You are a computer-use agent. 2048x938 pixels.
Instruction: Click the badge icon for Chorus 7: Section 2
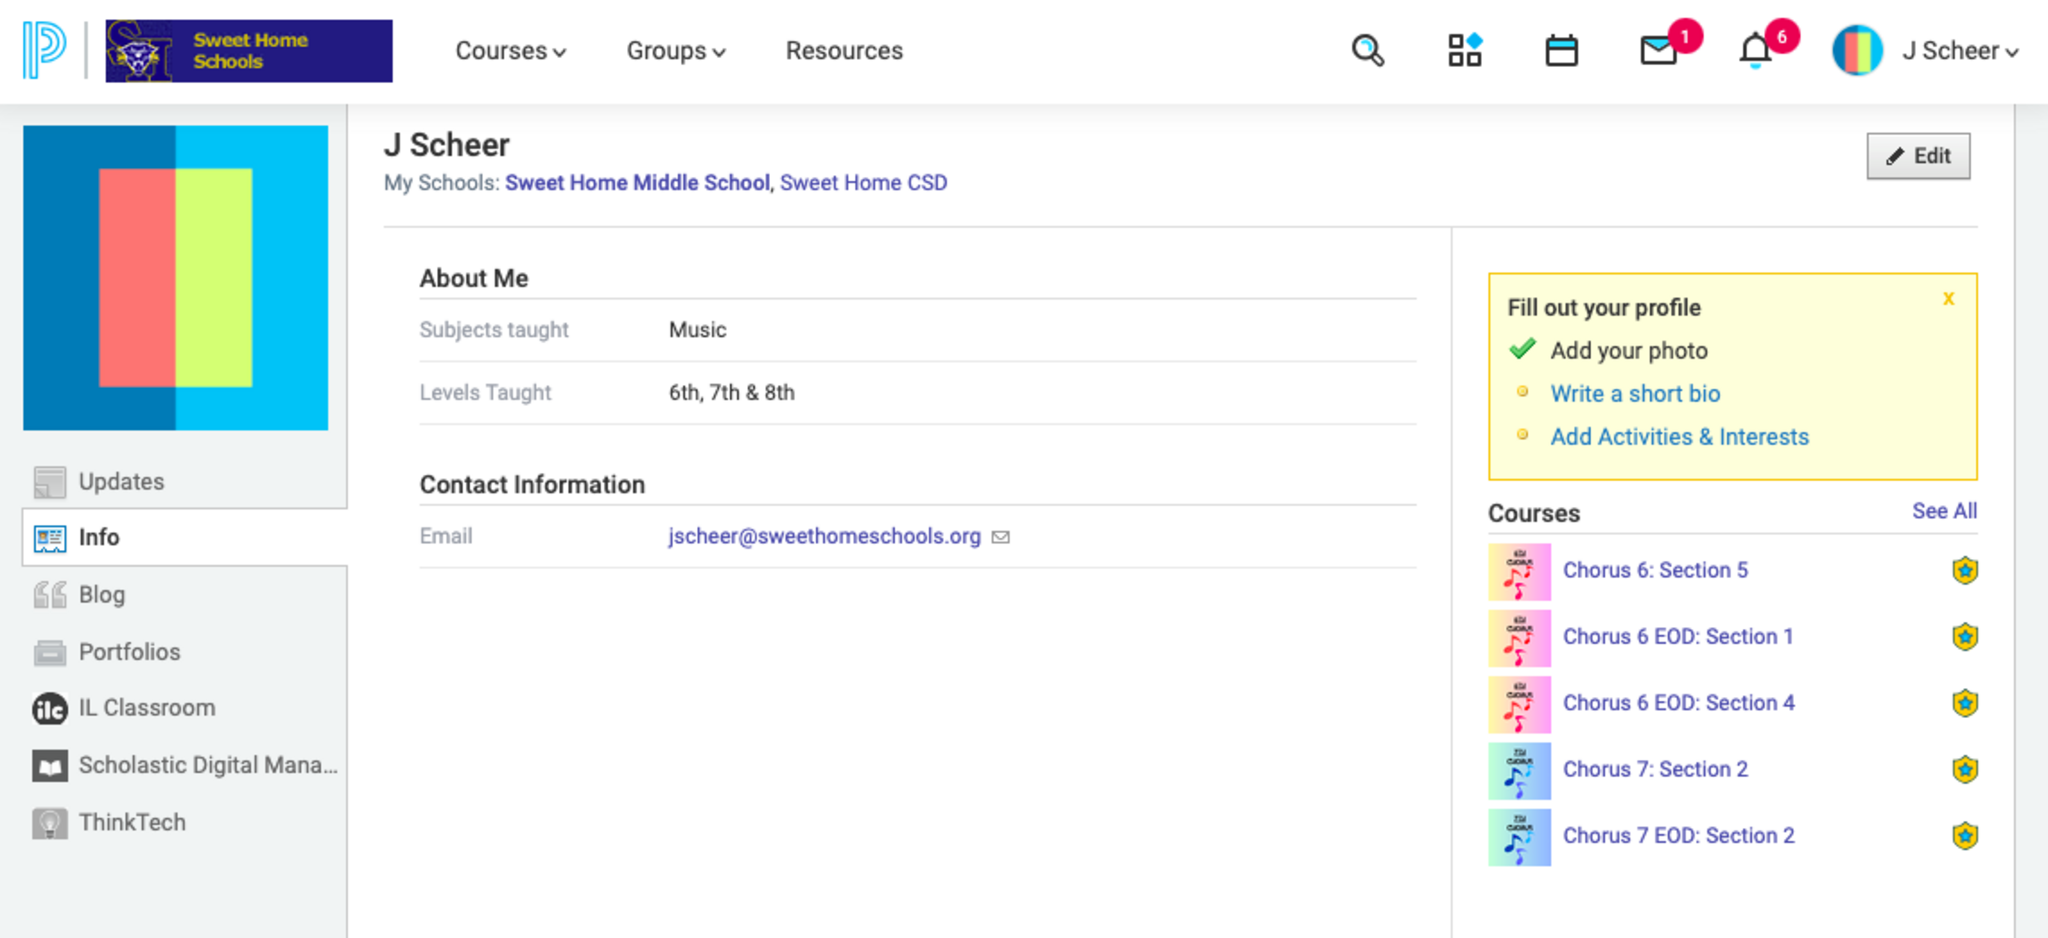(1964, 769)
